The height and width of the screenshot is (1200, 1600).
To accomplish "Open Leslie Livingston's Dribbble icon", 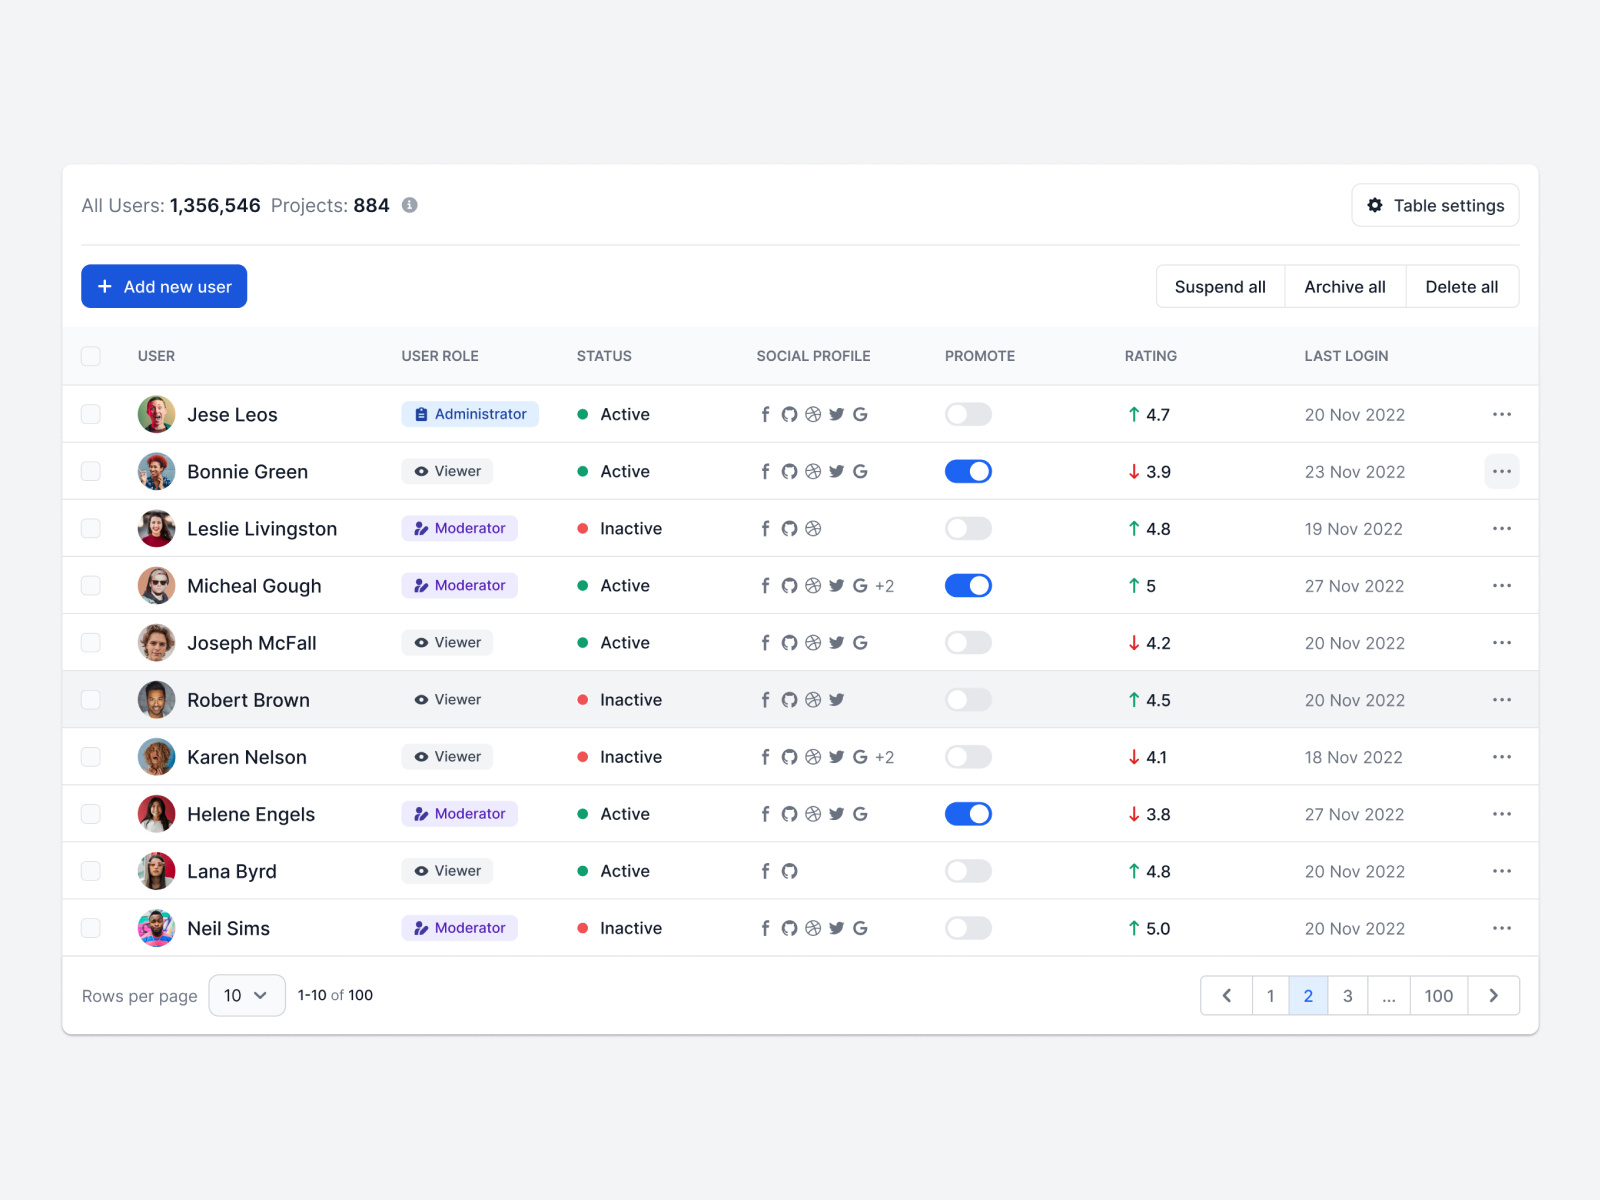I will click(813, 528).
